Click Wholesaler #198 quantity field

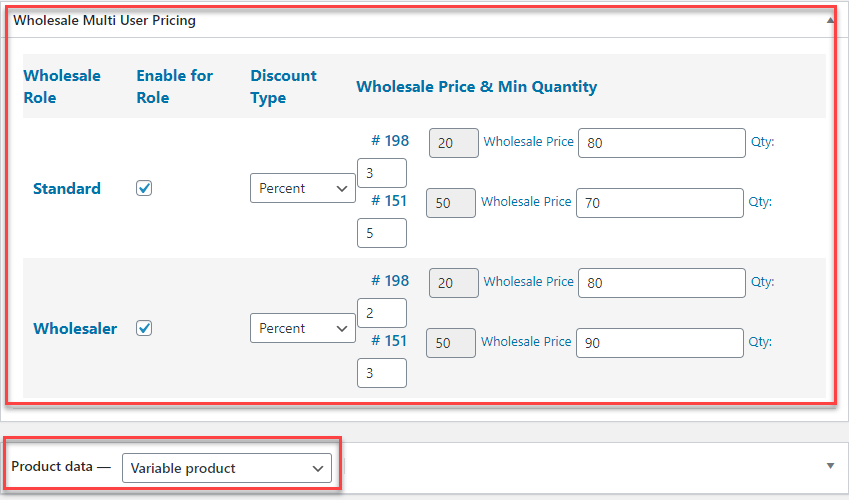[381, 313]
